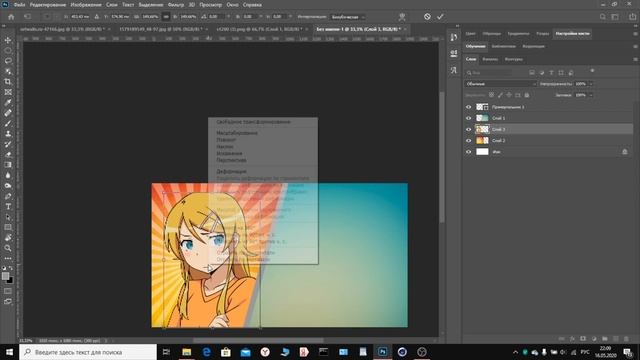The width and height of the screenshot is (640, 360).
Task: Click the Windows taskbar search box
Action: pos(88,352)
